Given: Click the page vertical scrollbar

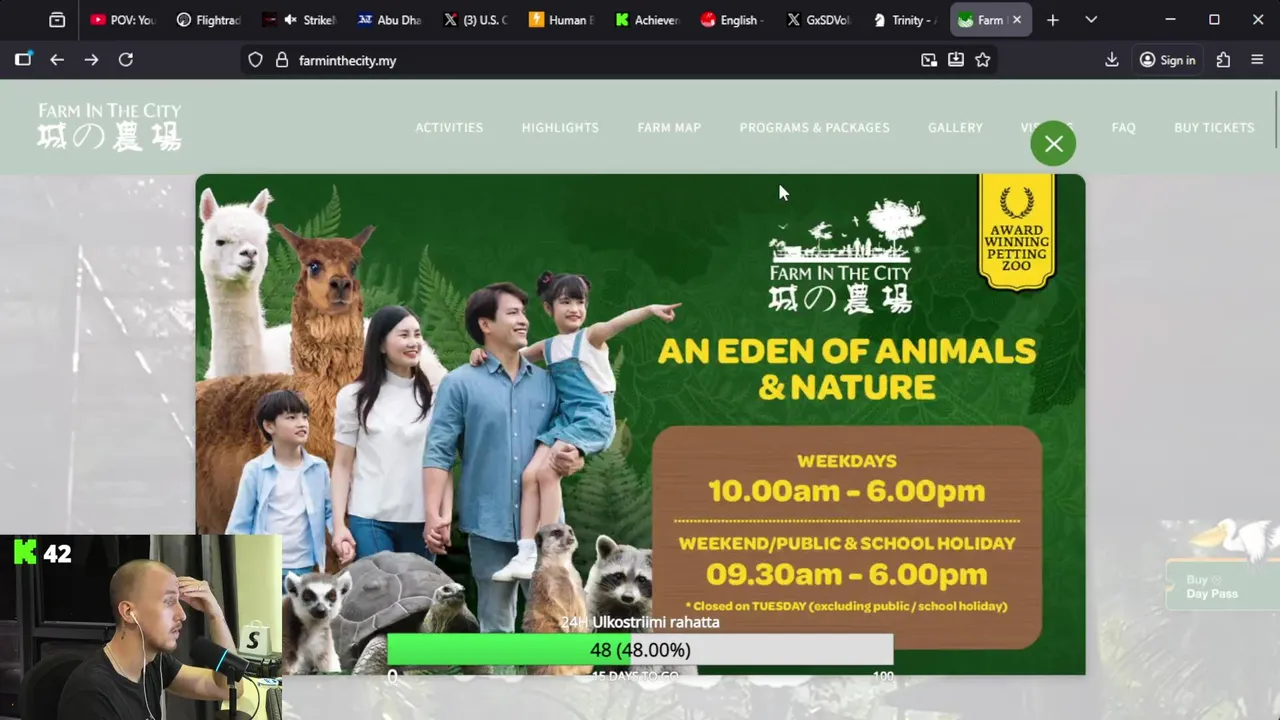Looking at the screenshot, I should [x=1276, y=120].
